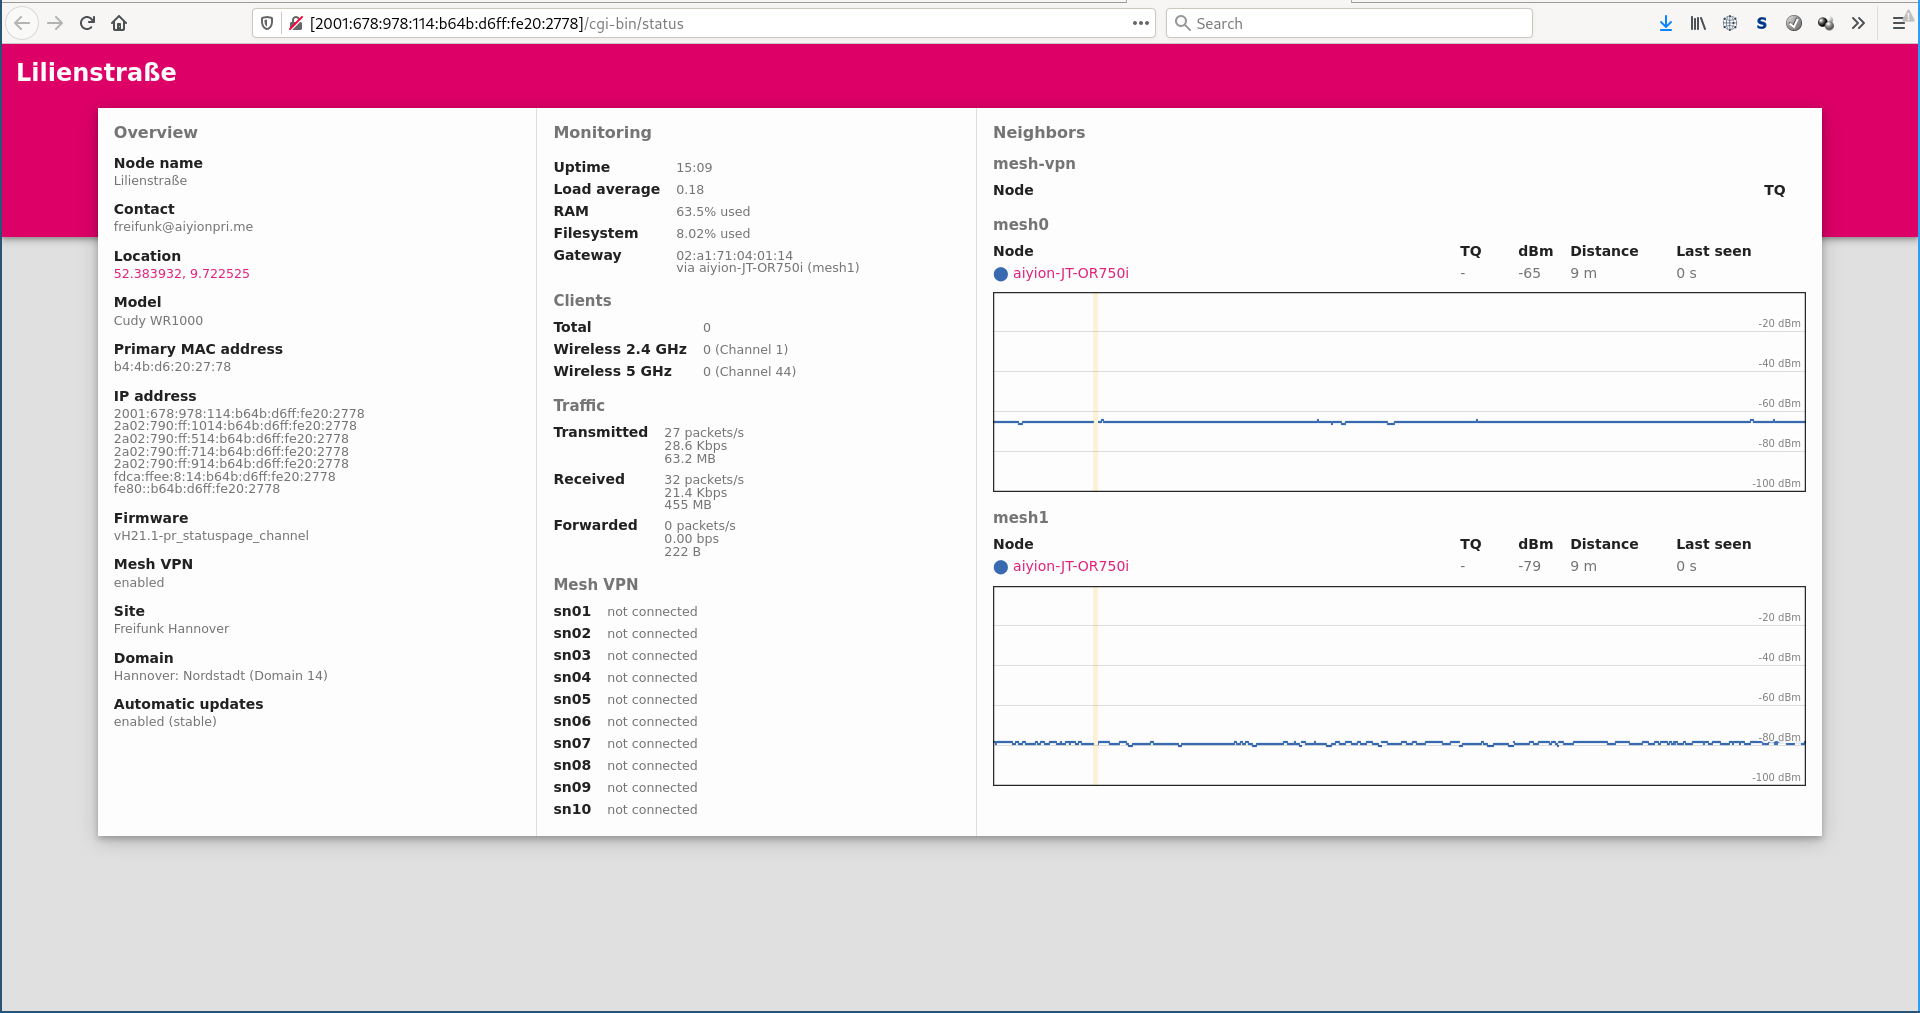The width and height of the screenshot is (1920, 1013).
Task: Open the downloads arrow panel
Action: pyautogui.click(x=1666, y=23)
